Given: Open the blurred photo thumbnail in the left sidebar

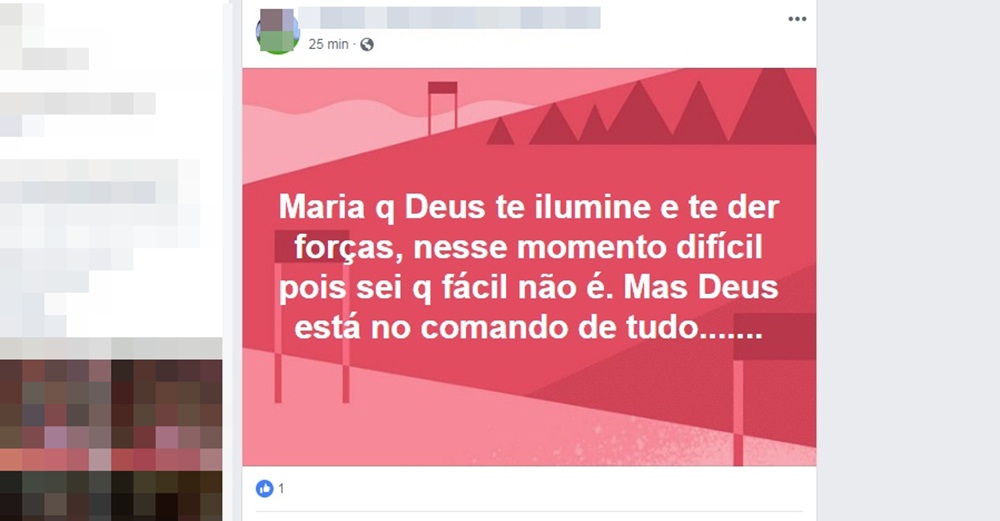Looking at the screenshot, I should [111, 440].
